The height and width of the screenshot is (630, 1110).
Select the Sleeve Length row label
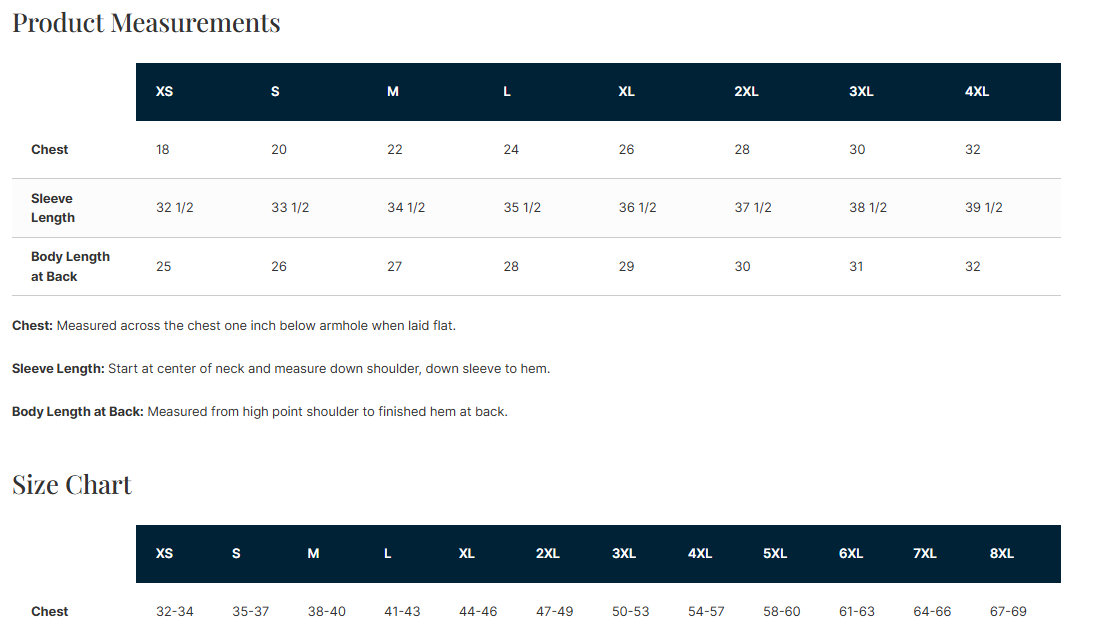point(52,208)
